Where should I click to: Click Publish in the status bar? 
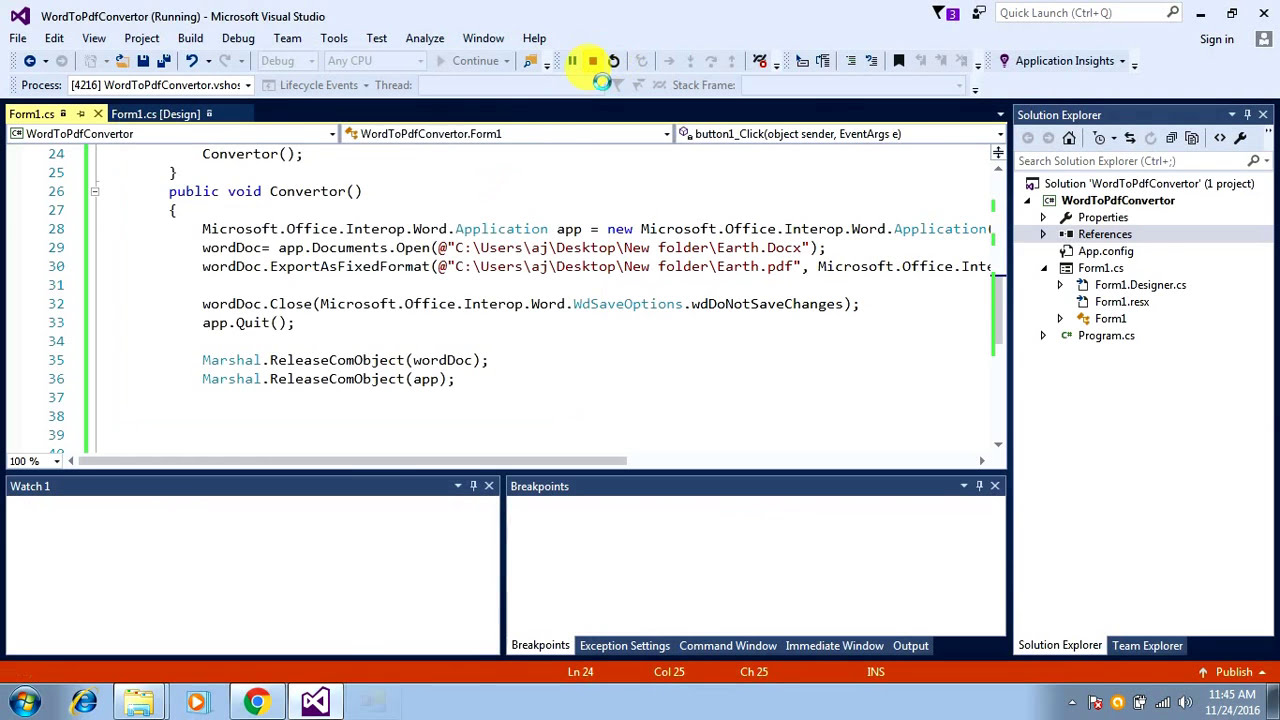tap(1234, 672)
